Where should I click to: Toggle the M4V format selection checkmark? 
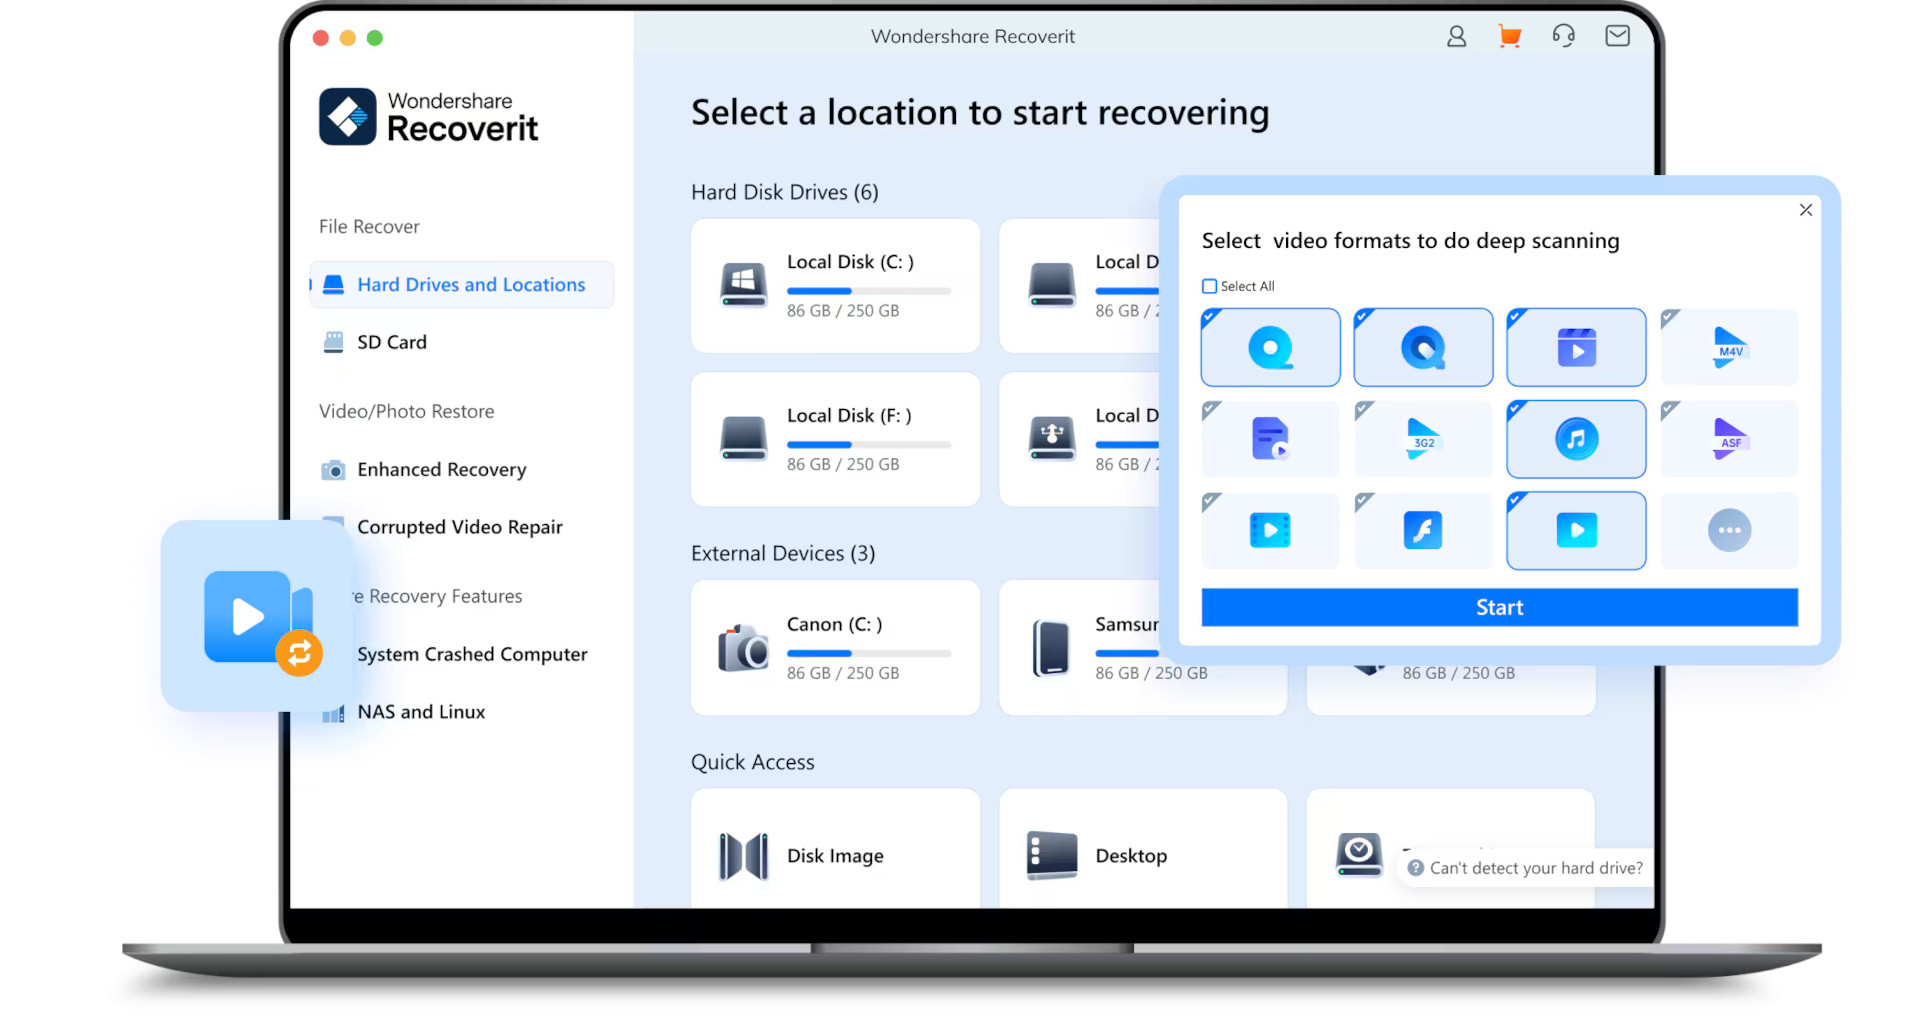tap(1669, 316)
